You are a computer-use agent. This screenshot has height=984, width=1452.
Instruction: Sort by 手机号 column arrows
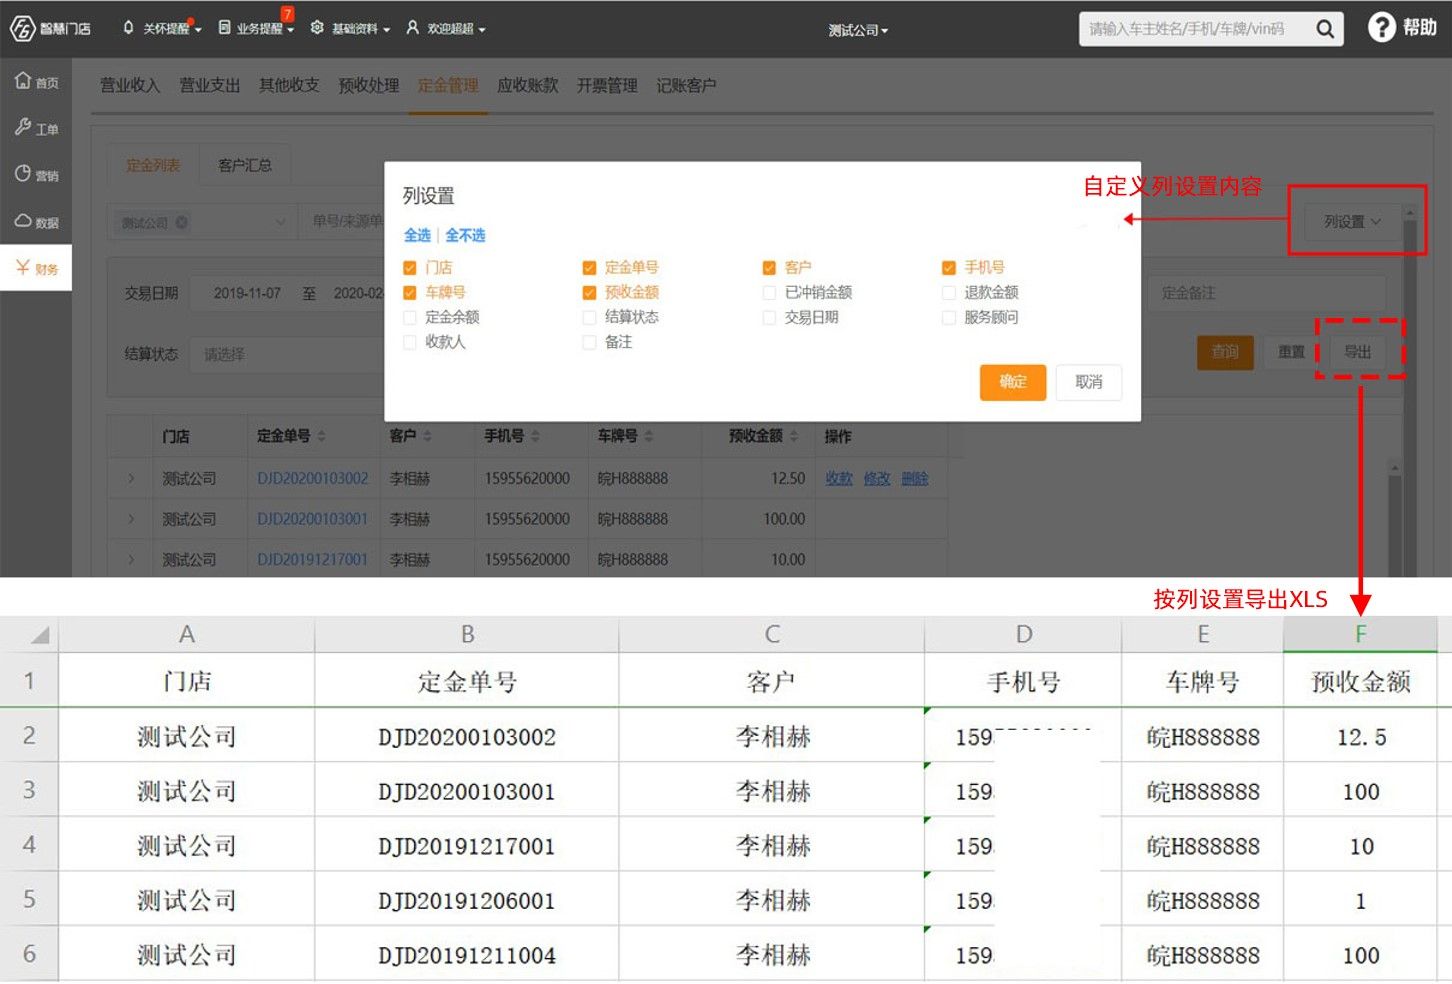(535, 436)
